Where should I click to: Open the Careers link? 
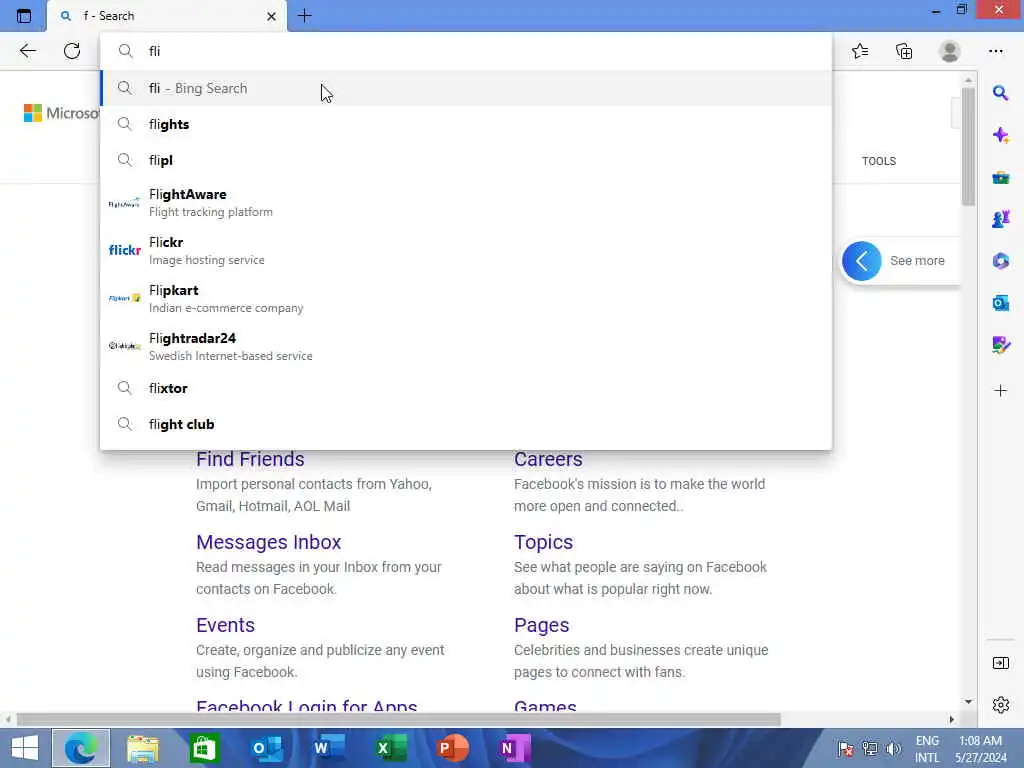(x=548, y=459)
